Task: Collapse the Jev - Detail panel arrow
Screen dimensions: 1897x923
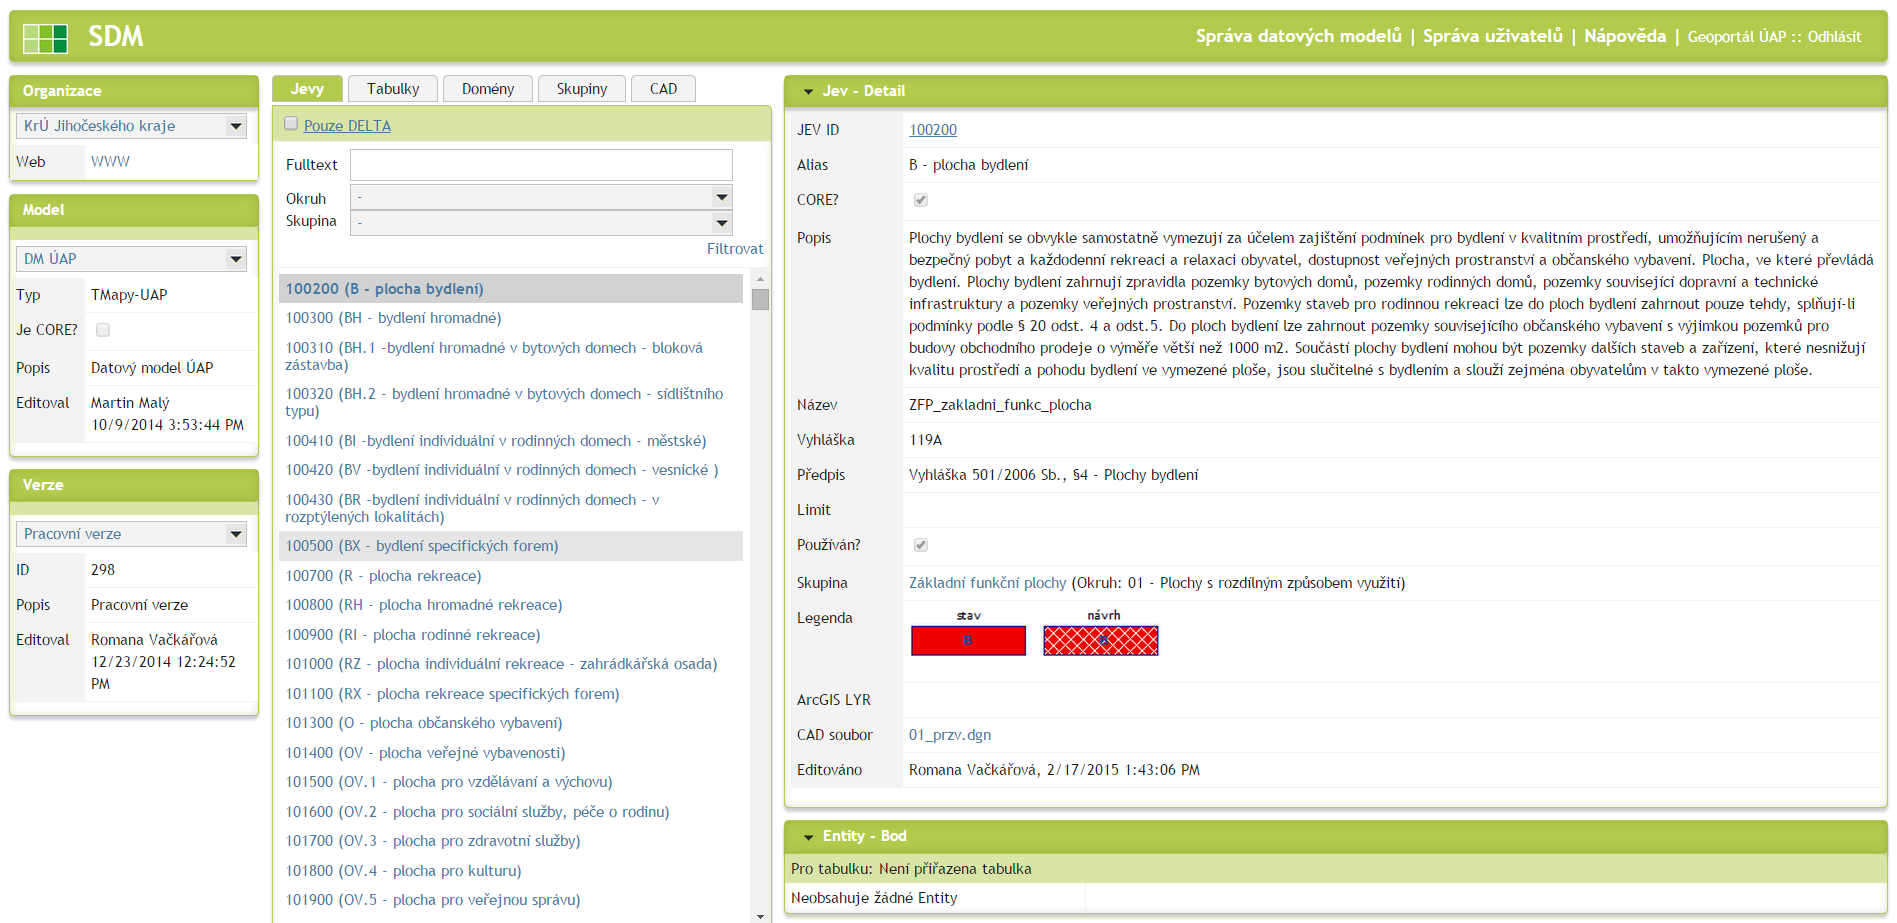Action: [x=808, y=92]
